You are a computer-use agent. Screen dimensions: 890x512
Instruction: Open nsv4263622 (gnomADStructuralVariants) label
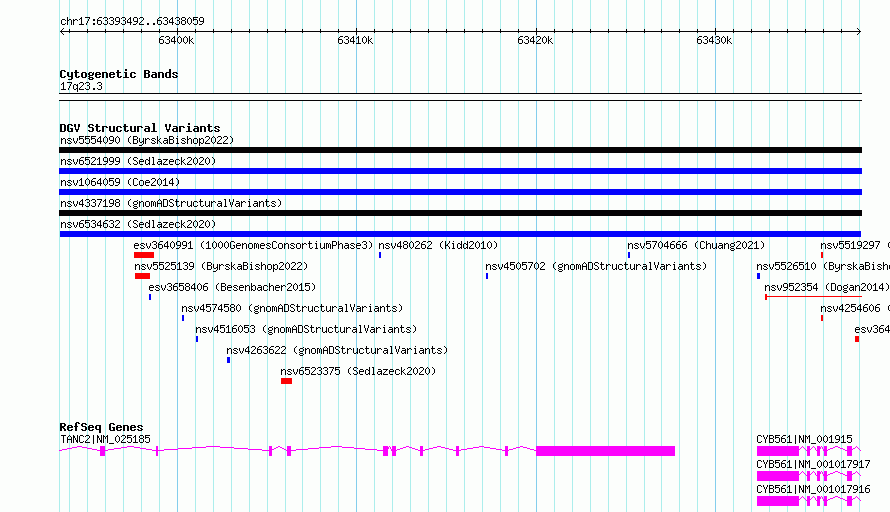coord(337,350)
